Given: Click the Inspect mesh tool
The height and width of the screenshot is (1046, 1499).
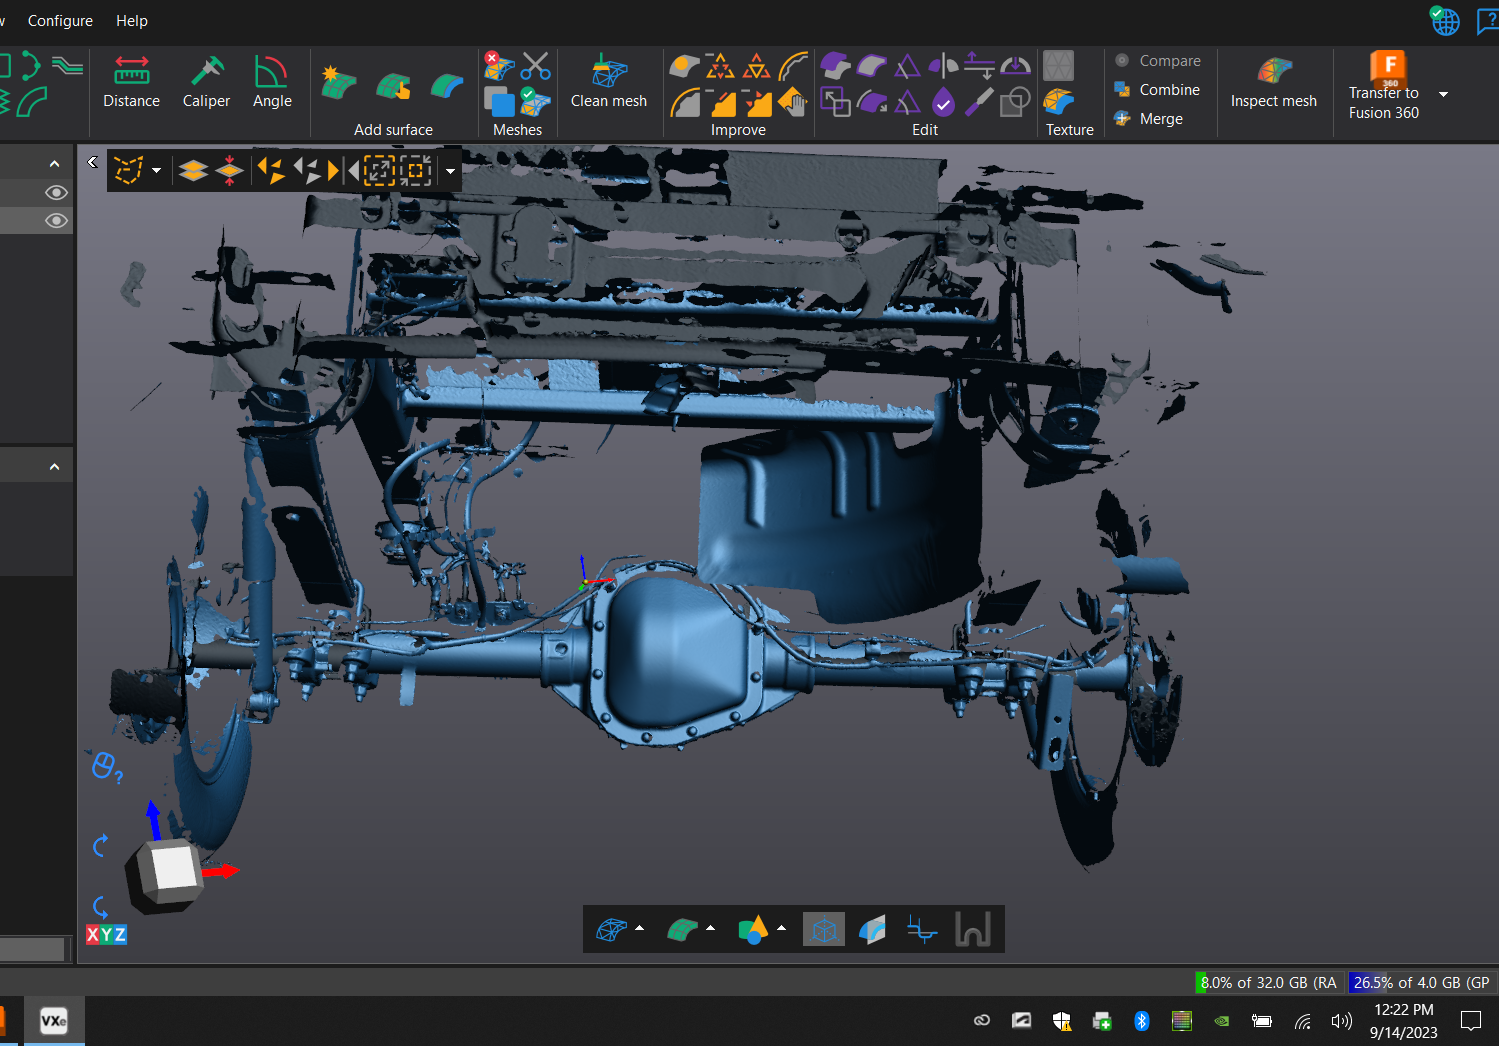Looking at the screenshot, I should tap(1273, 85).
